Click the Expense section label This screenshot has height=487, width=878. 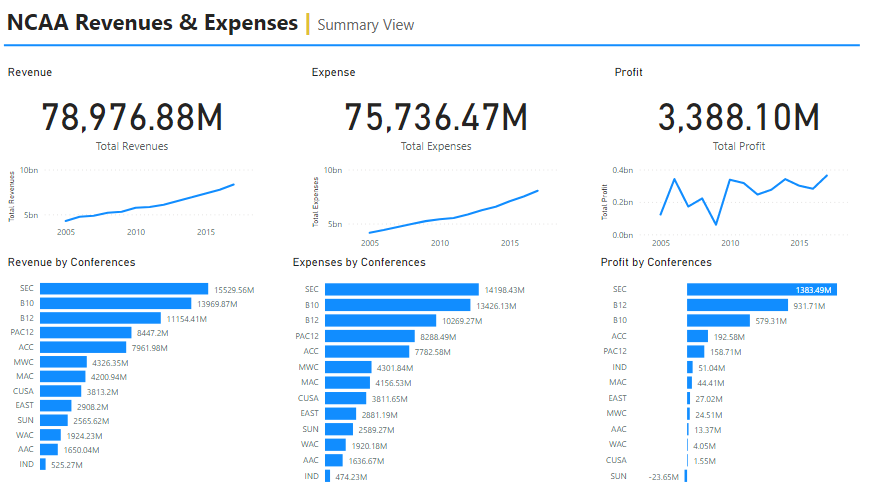coord(333,72)
